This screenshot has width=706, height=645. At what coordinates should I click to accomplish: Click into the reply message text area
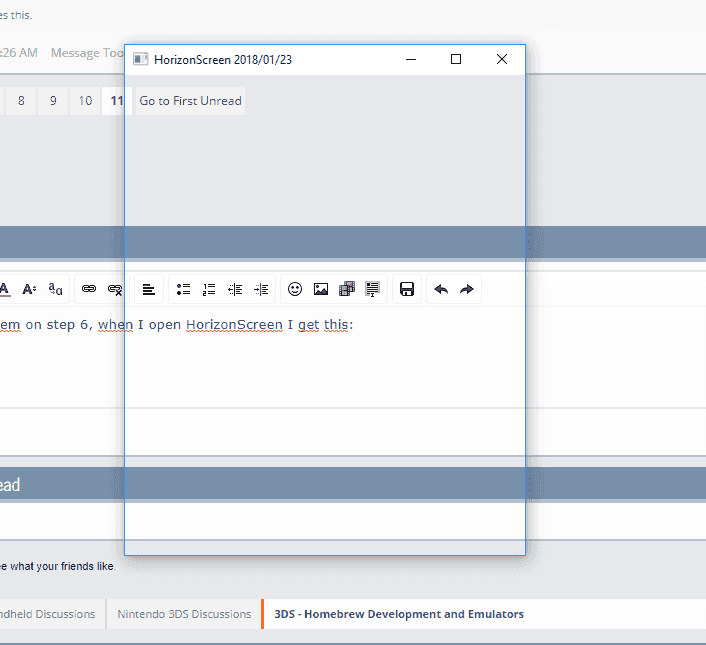tap(353, 358)
